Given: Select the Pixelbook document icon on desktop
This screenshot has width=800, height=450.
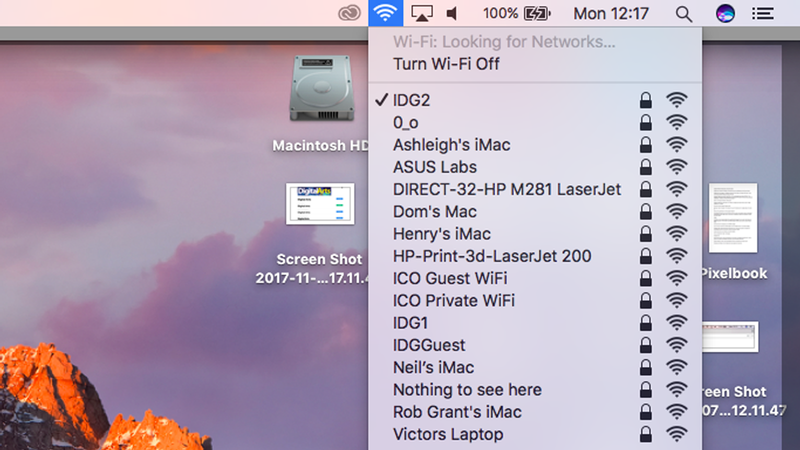Looking at the screenshot, I should coord(733,218).
